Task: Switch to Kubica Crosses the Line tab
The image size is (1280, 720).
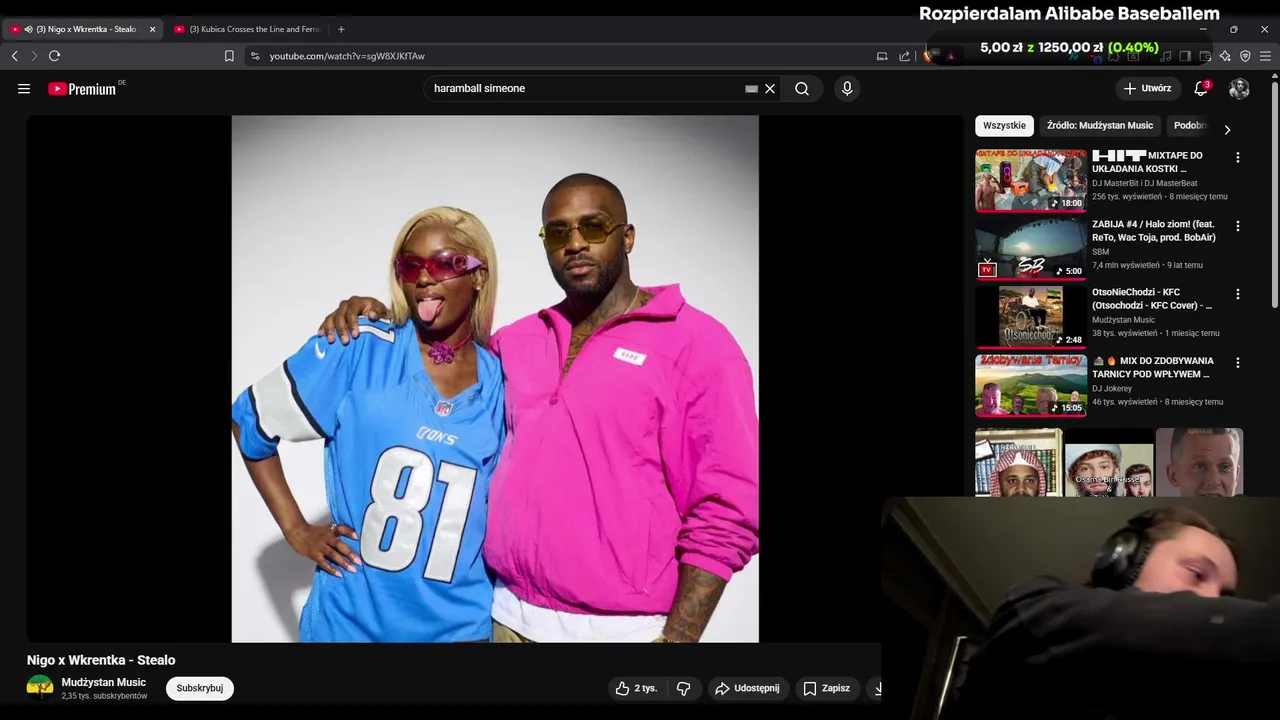Action: coord(250,29)
